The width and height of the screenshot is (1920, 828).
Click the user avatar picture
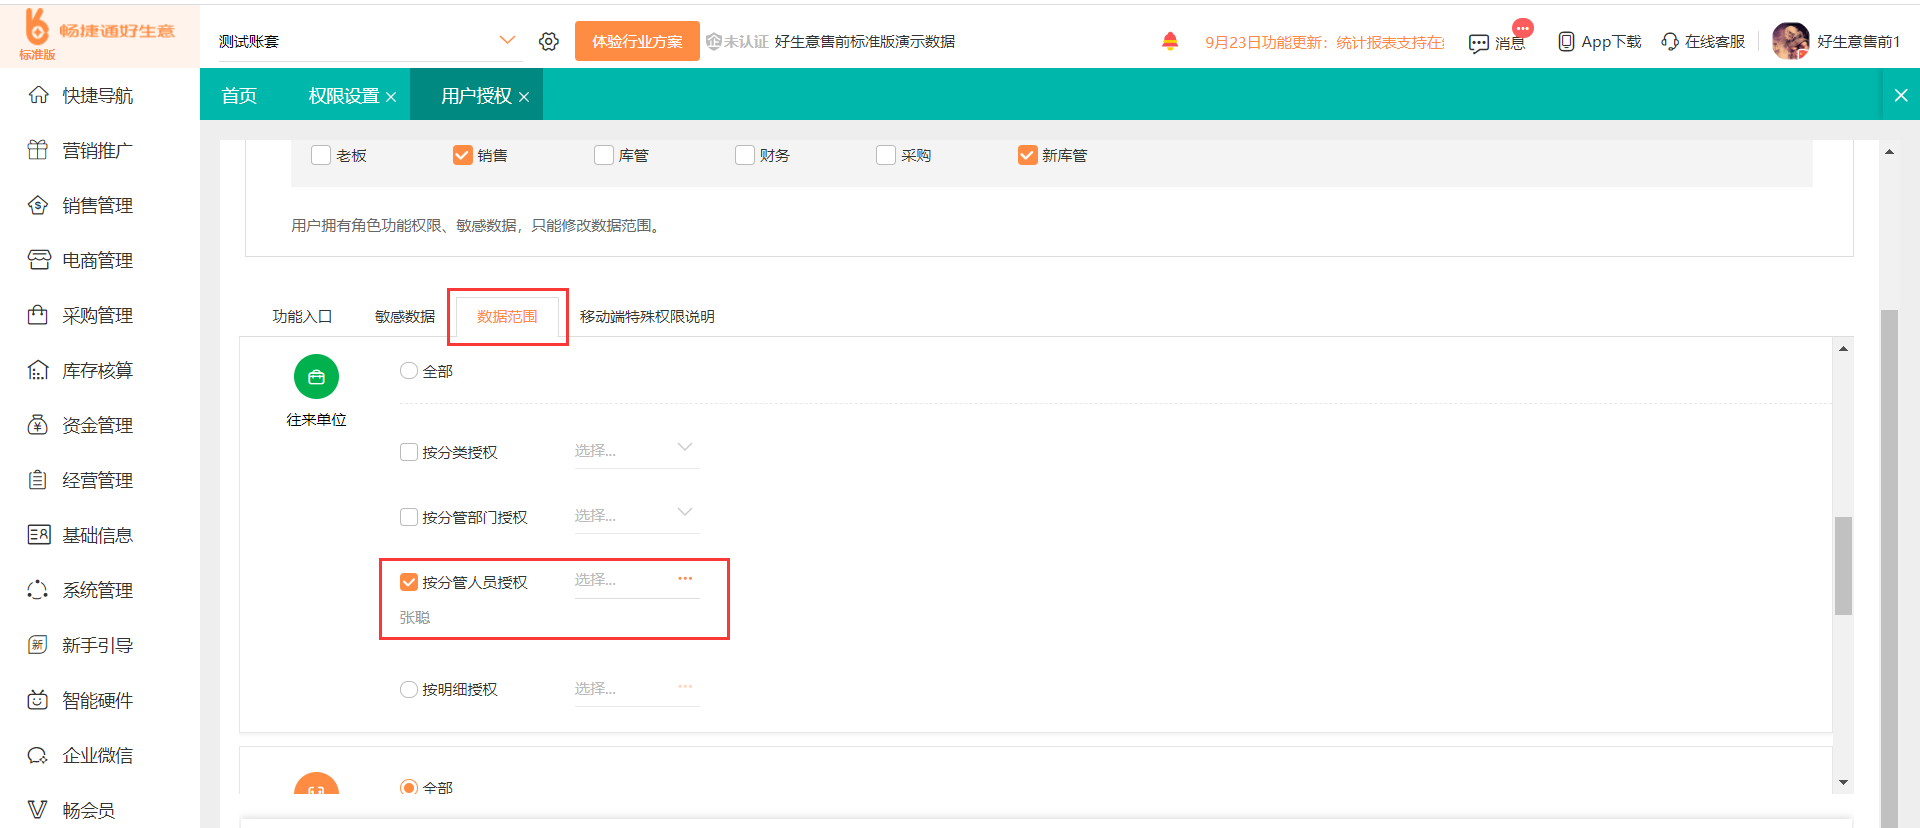pyautogui.click(x=1789, y=41)
